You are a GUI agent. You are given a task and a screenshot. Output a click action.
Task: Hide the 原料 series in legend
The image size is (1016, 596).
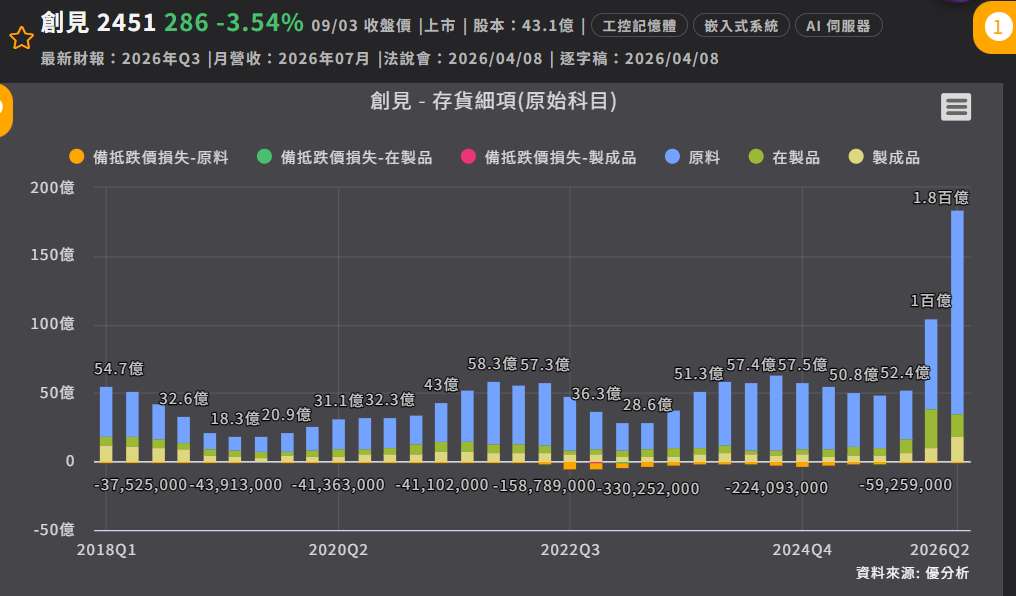coord(693,157)
